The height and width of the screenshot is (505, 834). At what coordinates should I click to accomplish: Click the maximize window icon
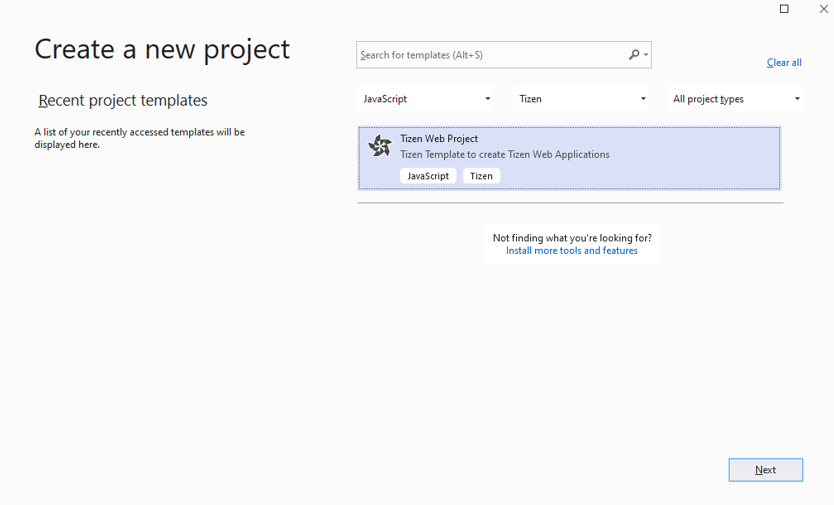784,9
